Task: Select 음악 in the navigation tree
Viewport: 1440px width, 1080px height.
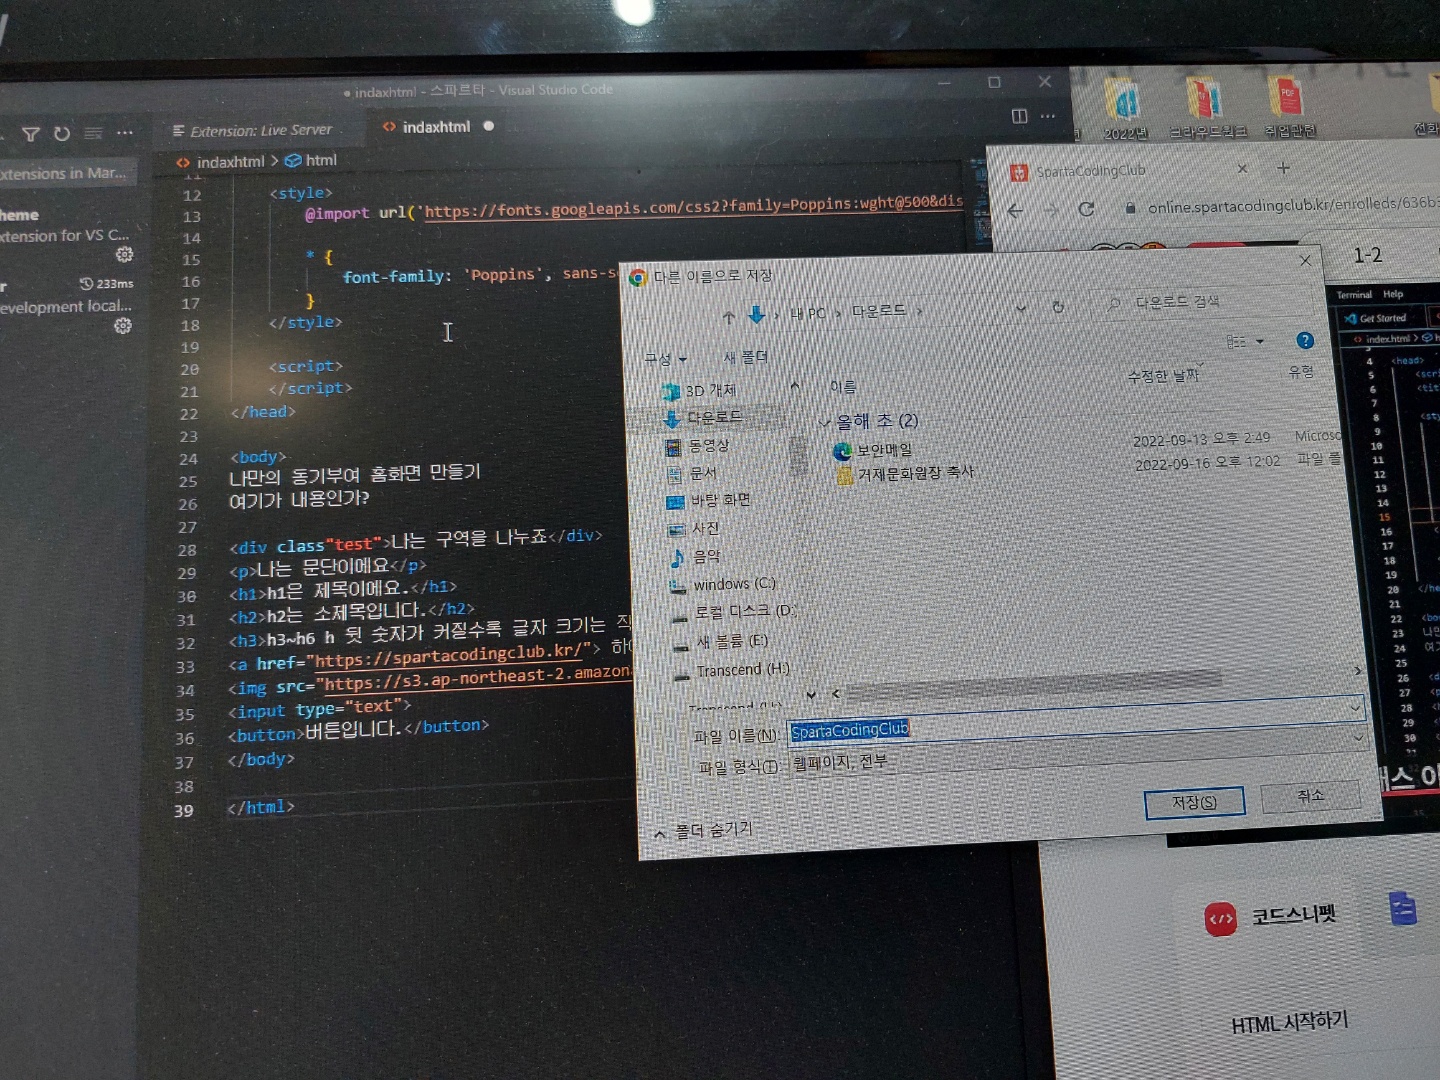Action: (x=695, y=556)
